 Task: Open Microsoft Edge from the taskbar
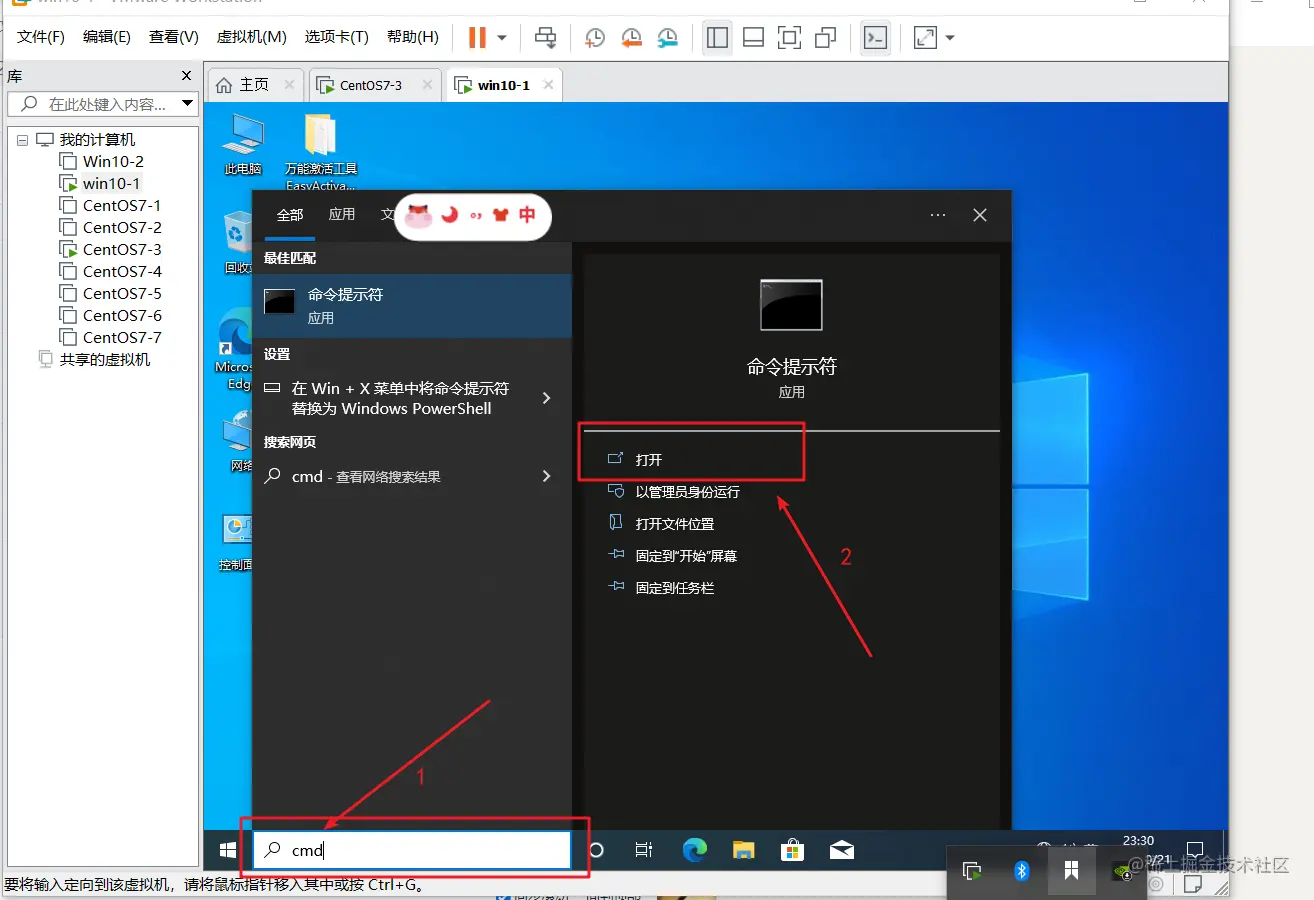coord(694,850)
